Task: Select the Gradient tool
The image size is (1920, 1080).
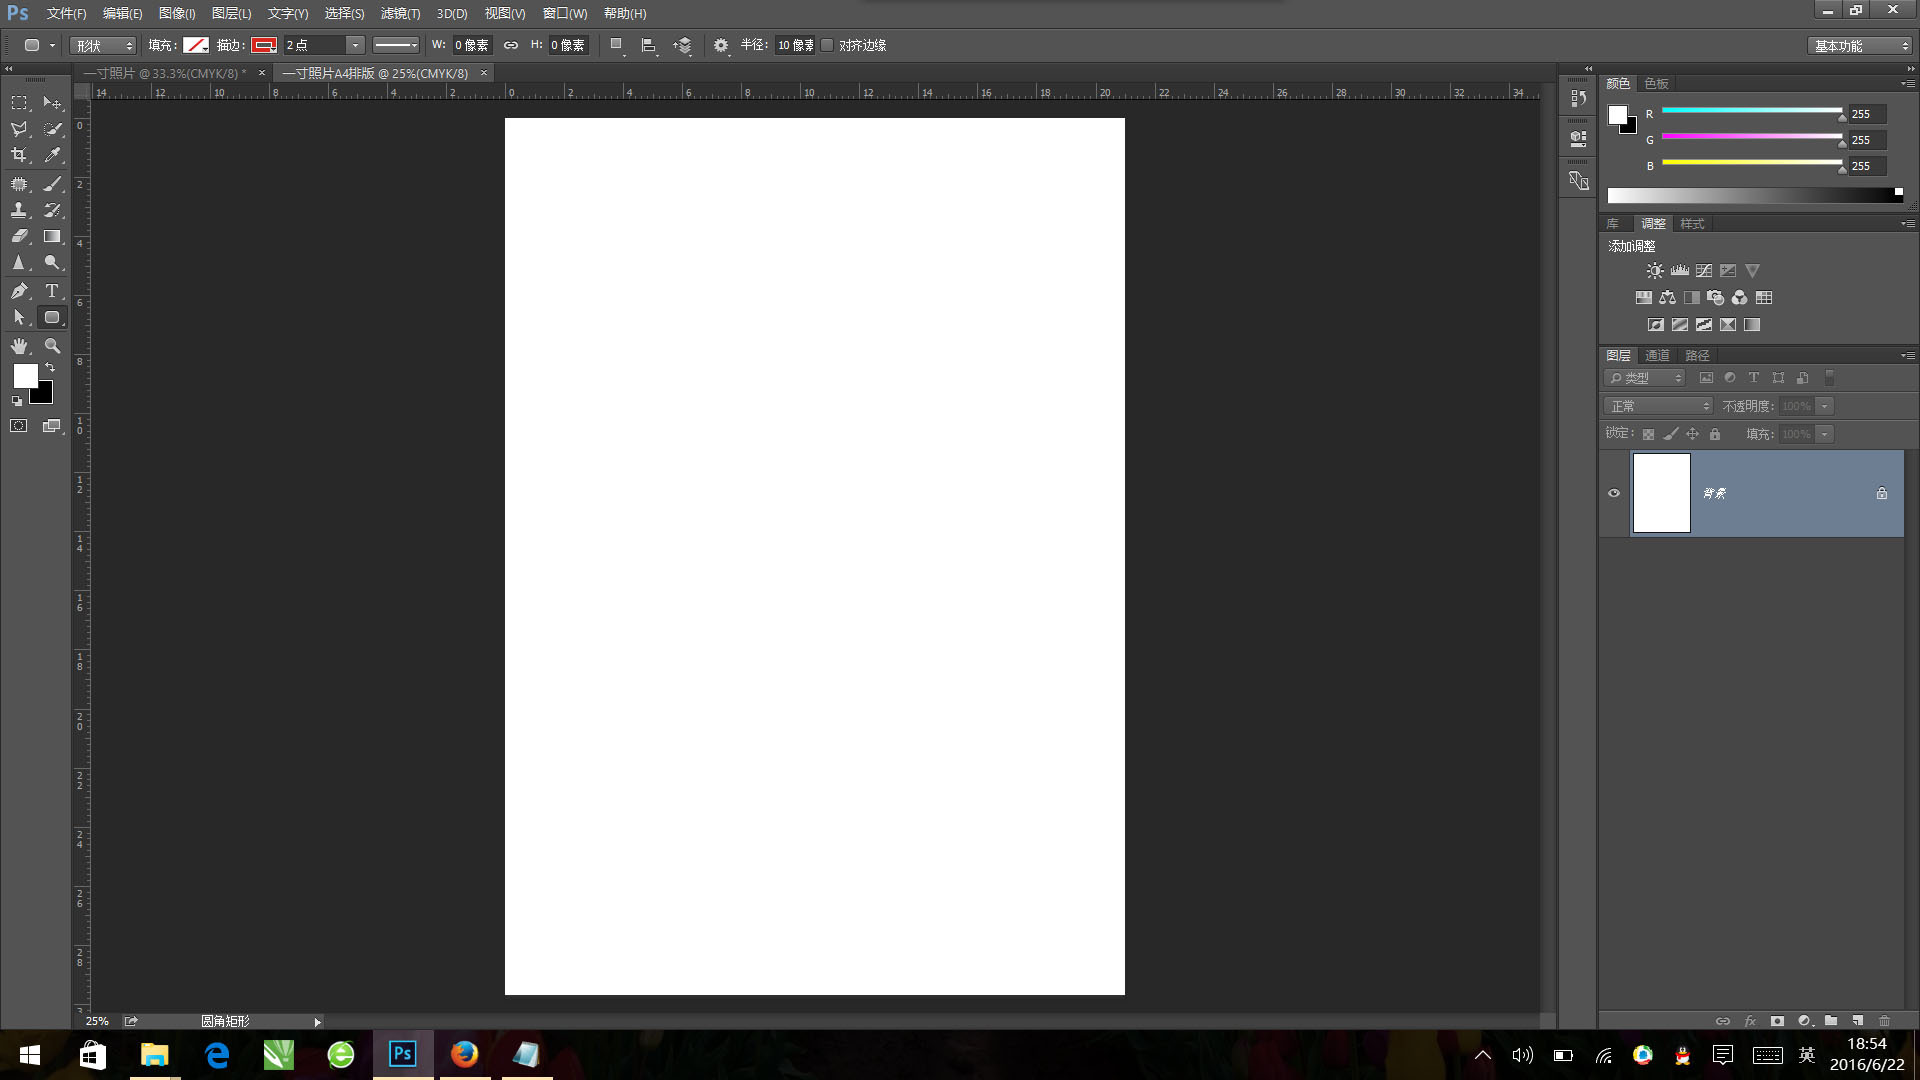Action: point(52,236)
